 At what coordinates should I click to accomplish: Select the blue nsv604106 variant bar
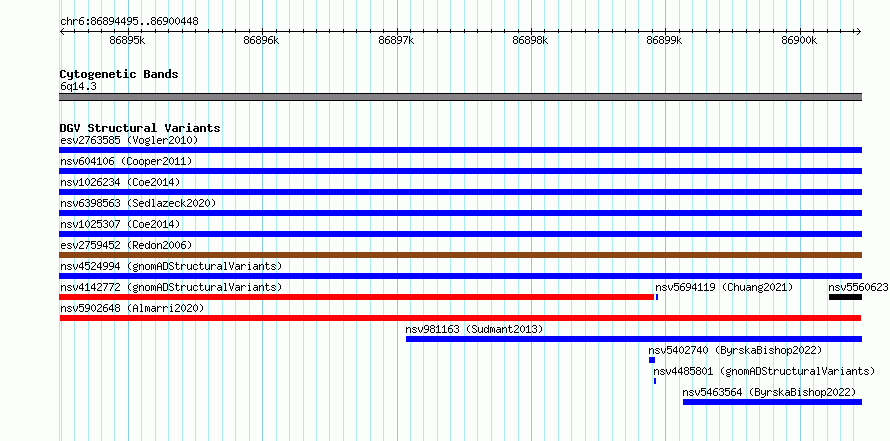[460, 171]
